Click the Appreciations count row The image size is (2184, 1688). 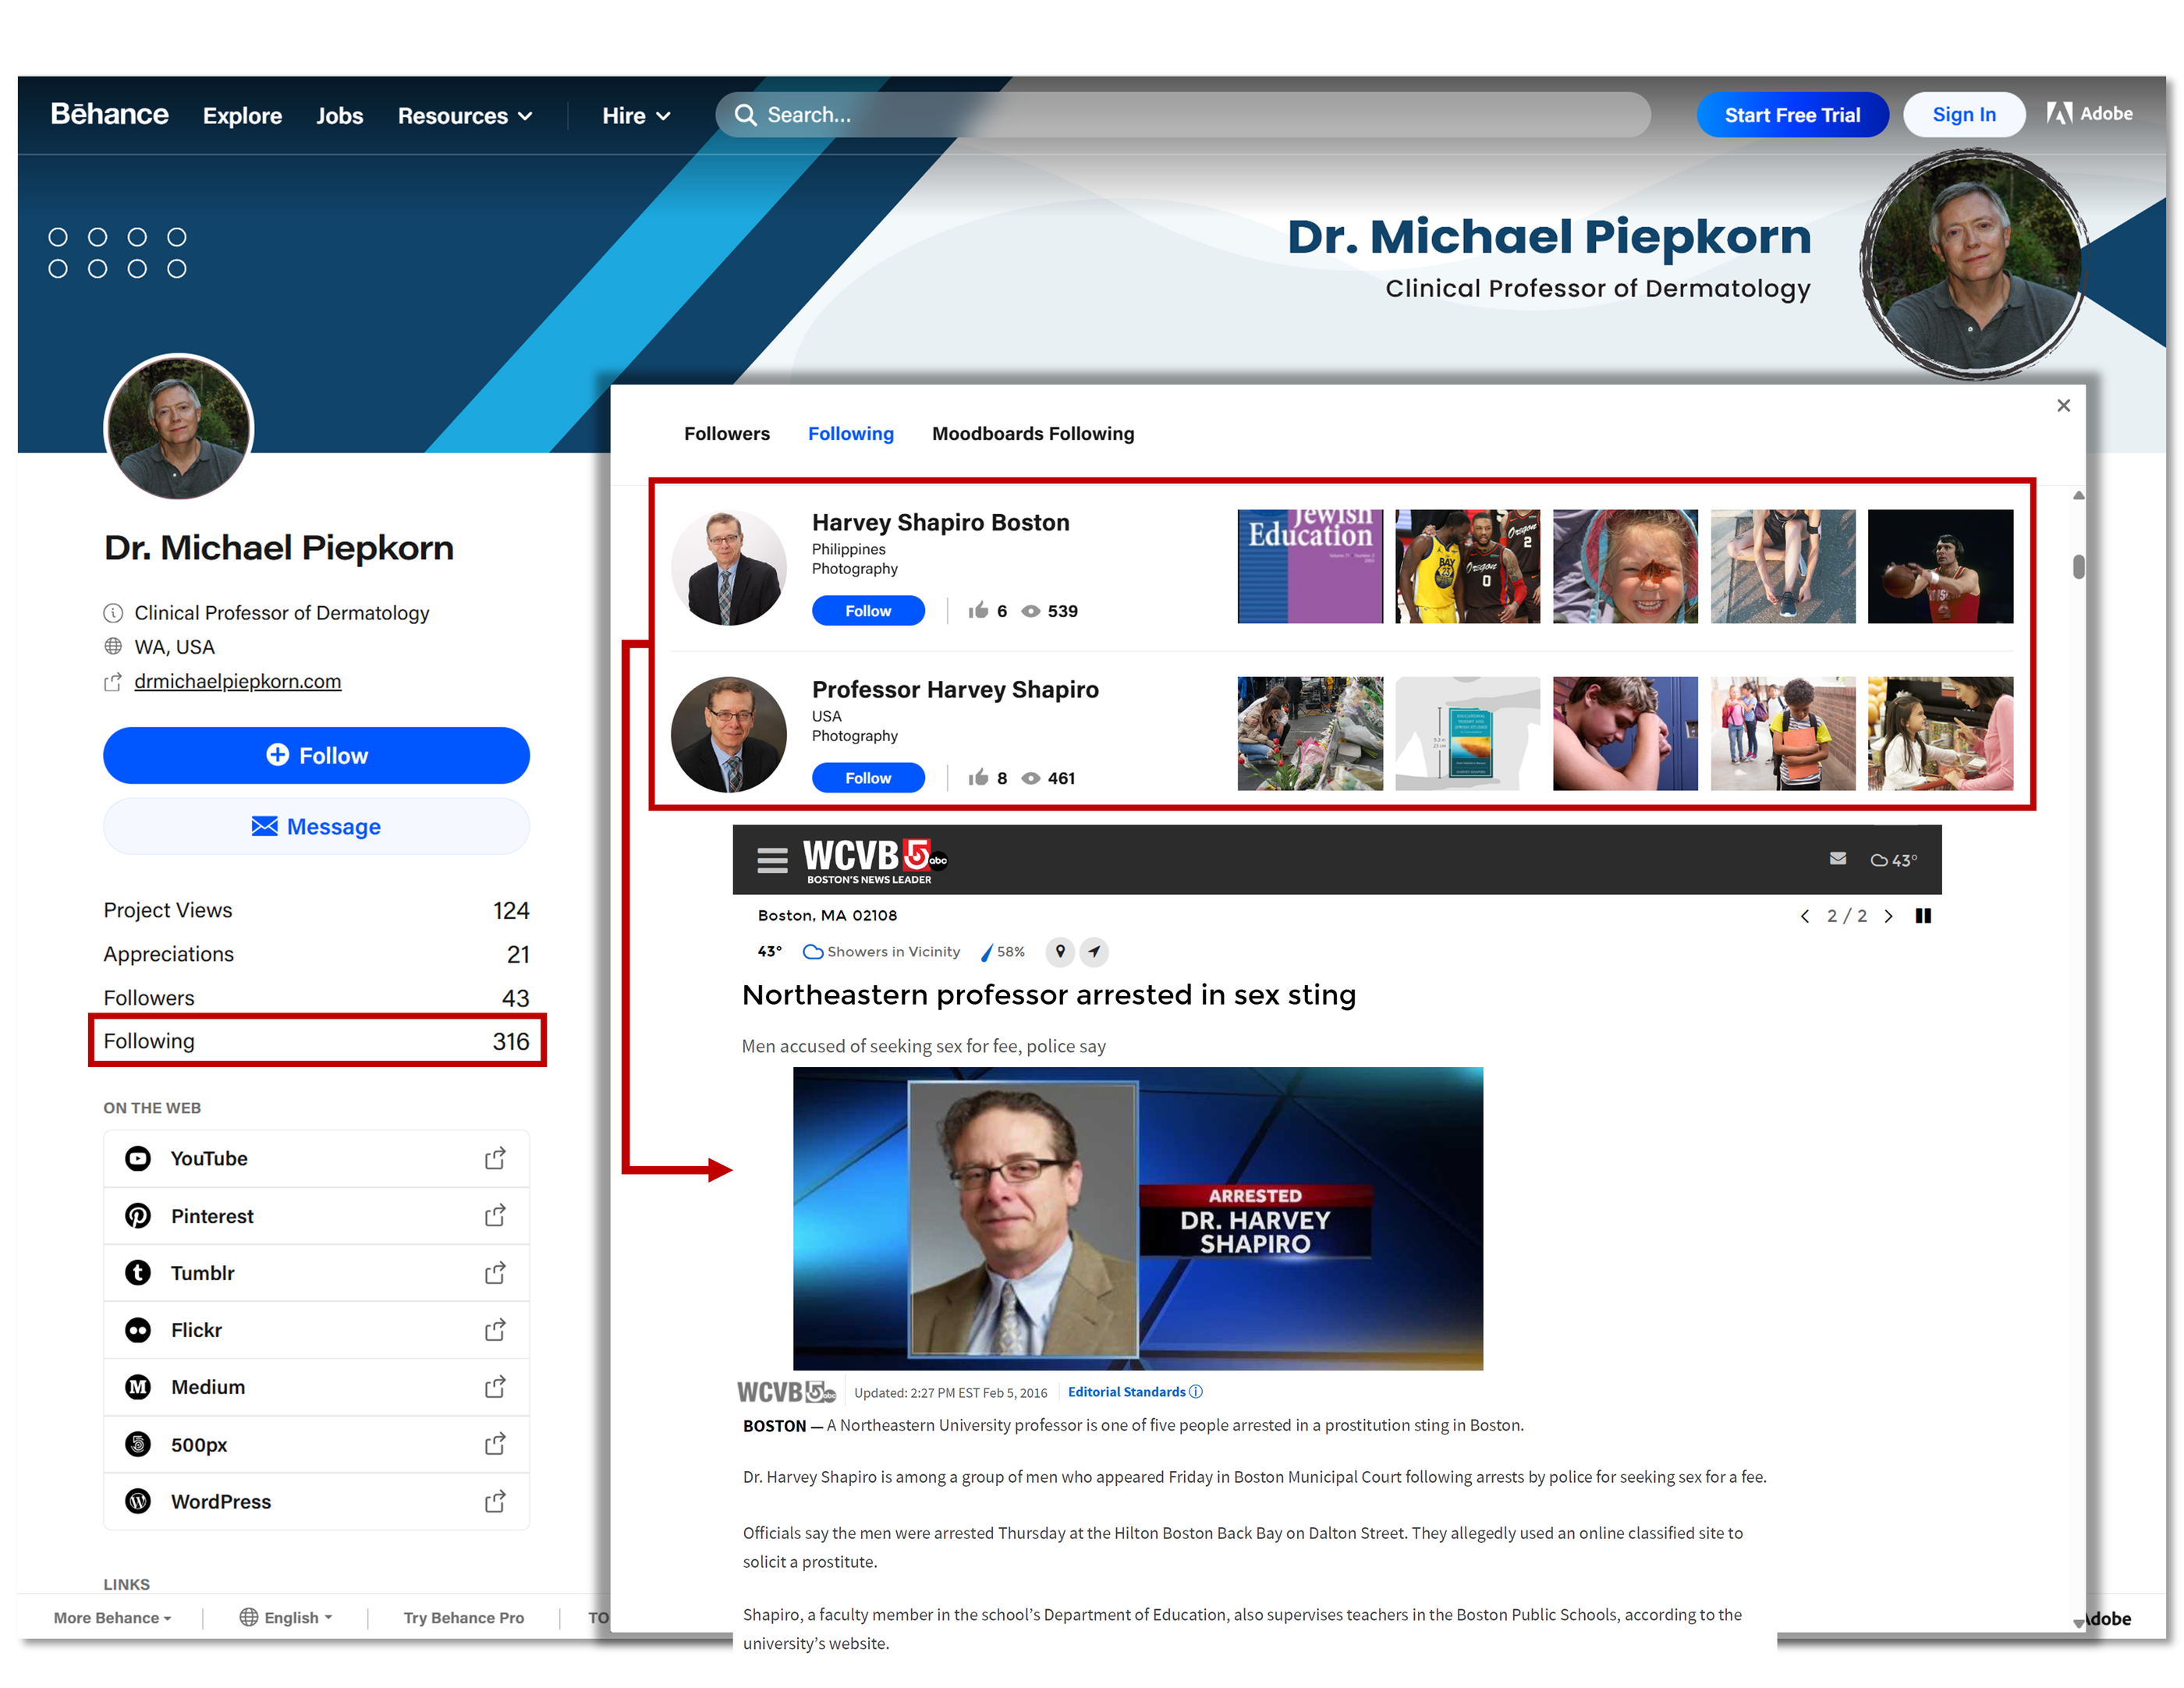tap(317, 954)
